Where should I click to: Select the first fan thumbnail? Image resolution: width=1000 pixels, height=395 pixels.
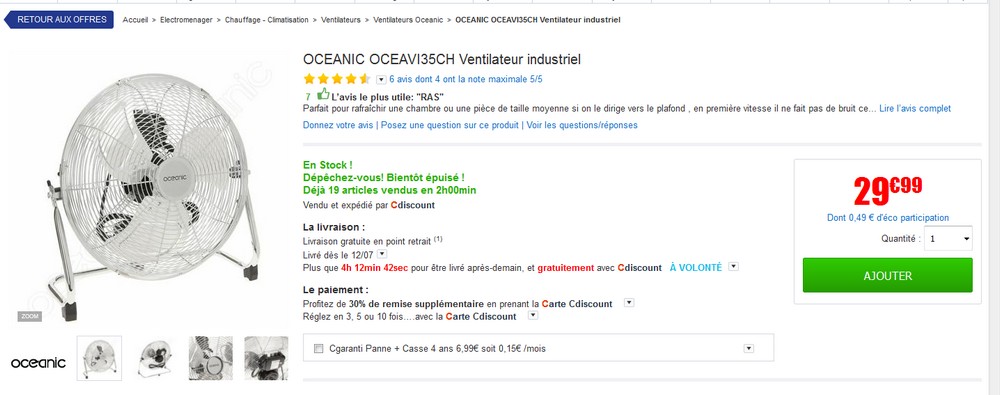(x=99, y=358)
